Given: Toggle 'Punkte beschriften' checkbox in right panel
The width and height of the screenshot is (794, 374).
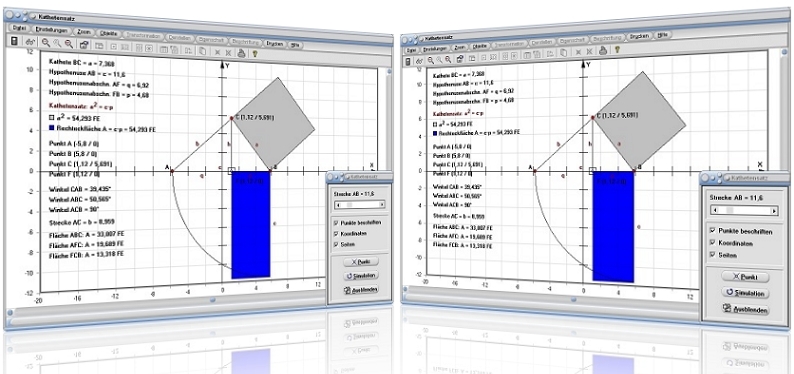Looking at the screenshot, I should [x=712, y=231].
